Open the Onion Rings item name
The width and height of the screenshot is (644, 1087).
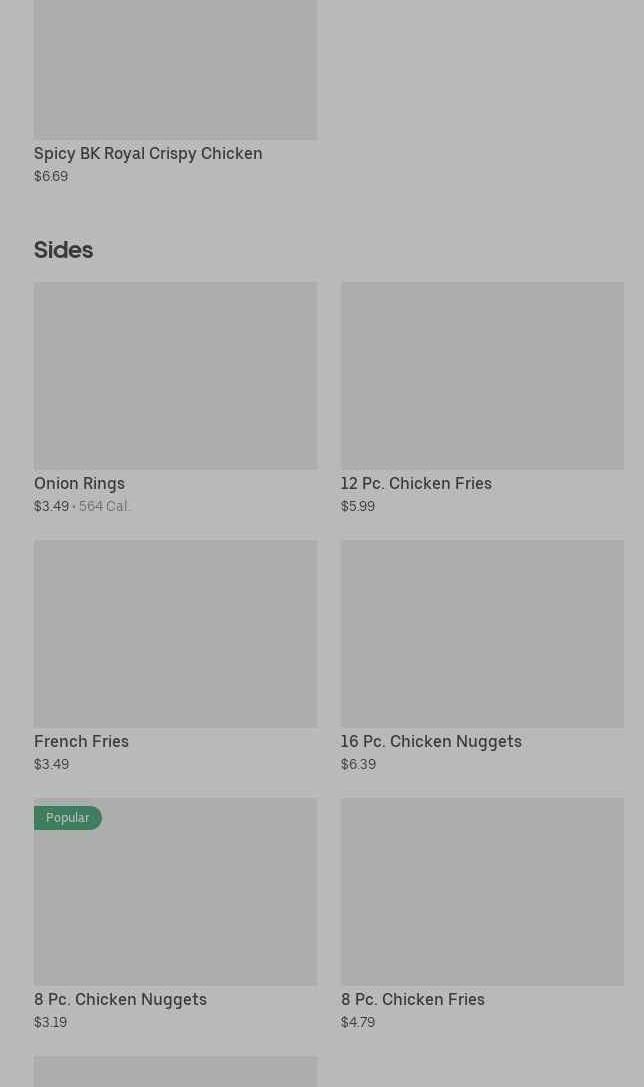tap(79, 484)
